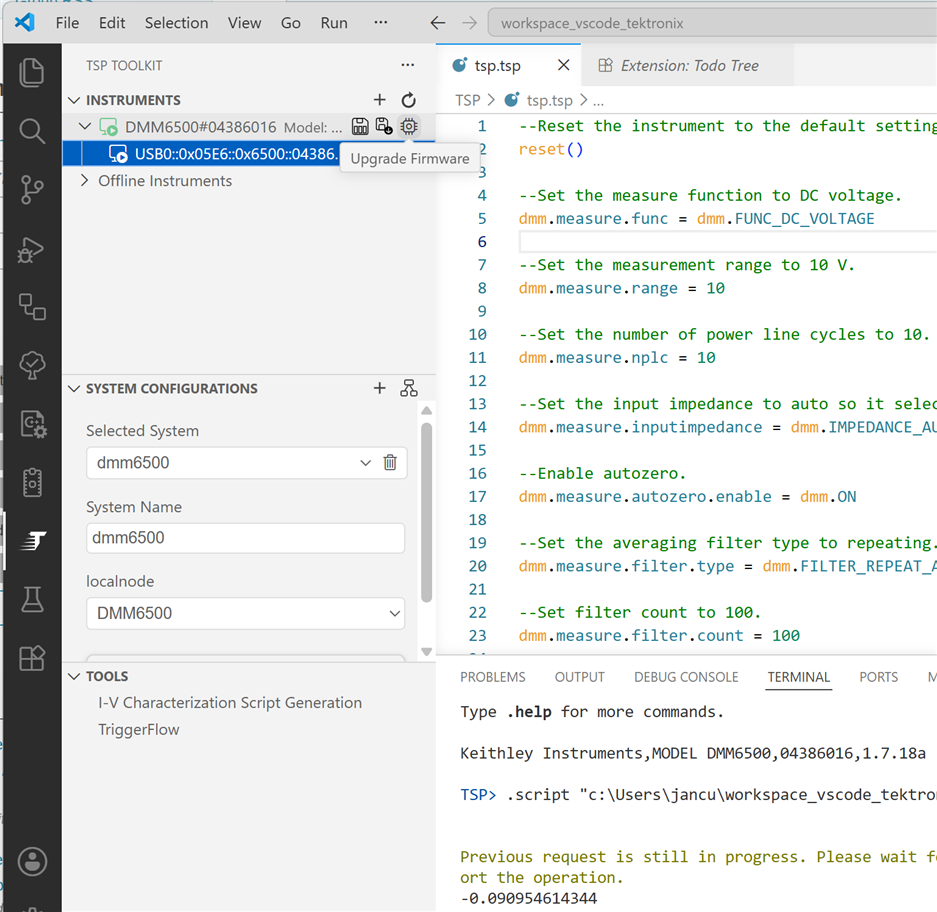
Task: Open I-V Characterization Script Generation tool
Action: (230, 703)
